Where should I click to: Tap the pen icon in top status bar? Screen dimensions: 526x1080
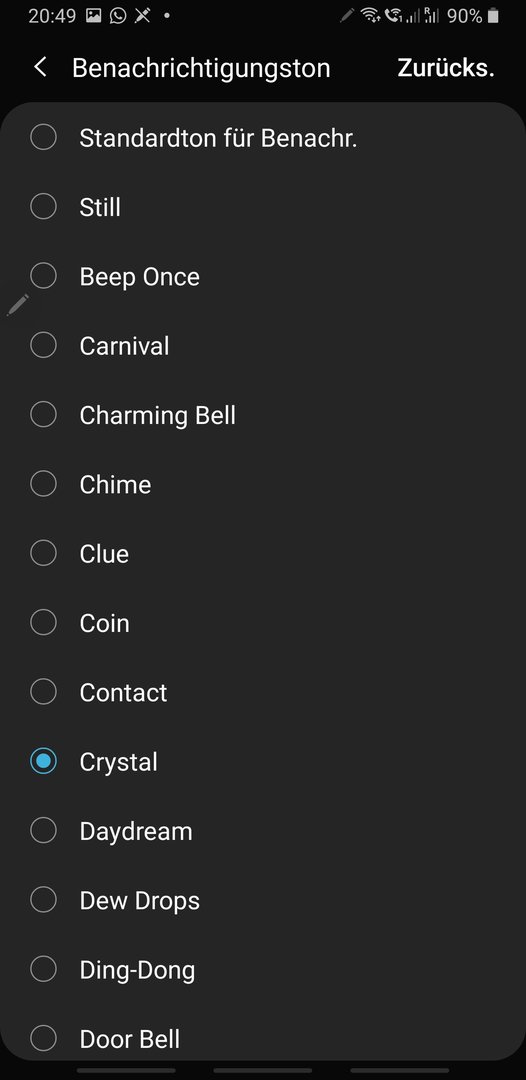pyautogui.click(x=348, y=15)
